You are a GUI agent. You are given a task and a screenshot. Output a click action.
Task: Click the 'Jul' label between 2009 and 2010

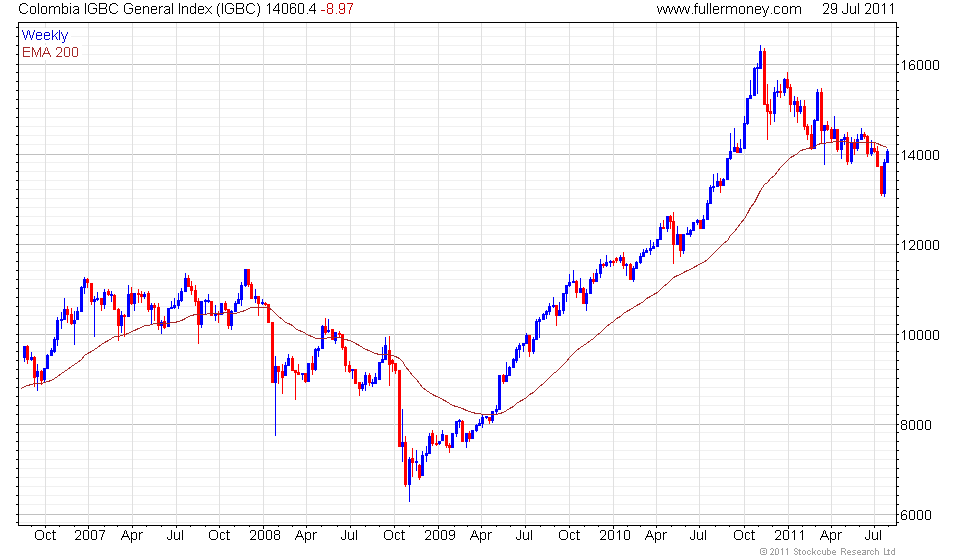click(524, 535)
